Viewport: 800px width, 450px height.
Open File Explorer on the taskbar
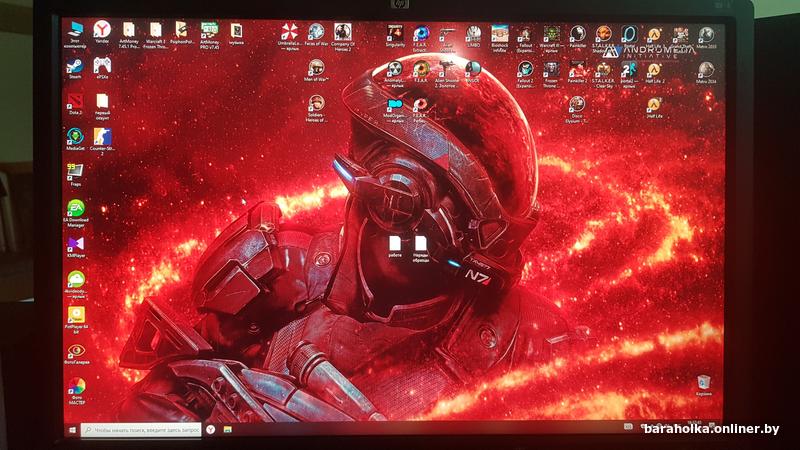coord(228,430)
